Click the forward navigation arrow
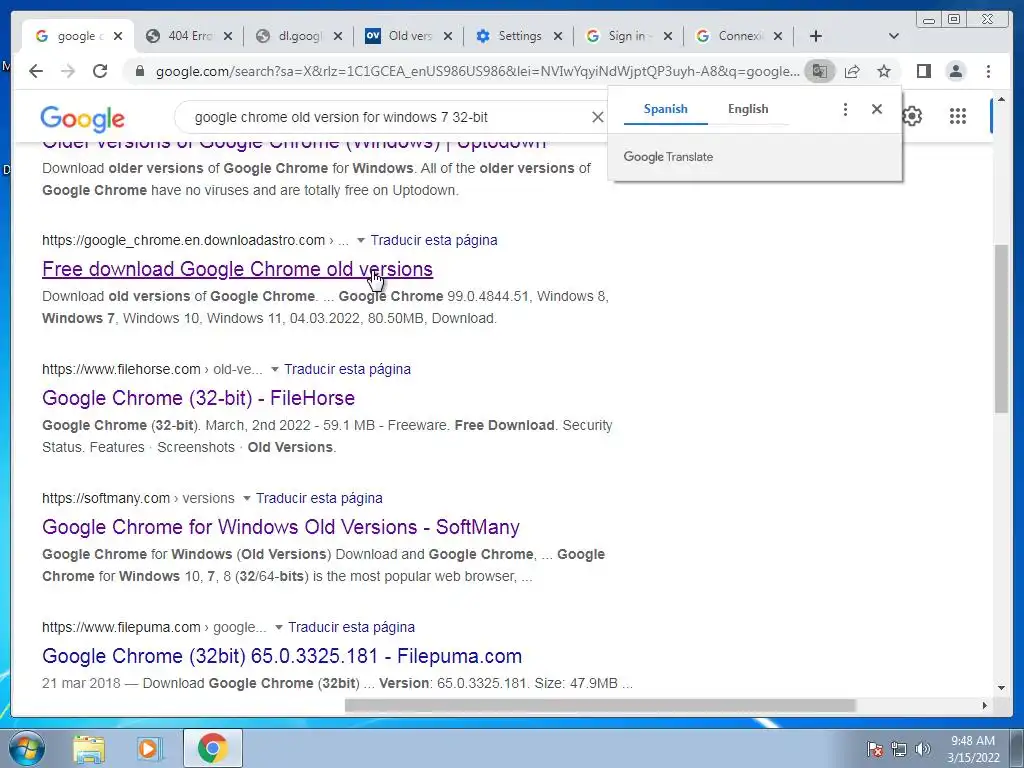This screenshot has width=1024, height=768. [x=68, y=71]
